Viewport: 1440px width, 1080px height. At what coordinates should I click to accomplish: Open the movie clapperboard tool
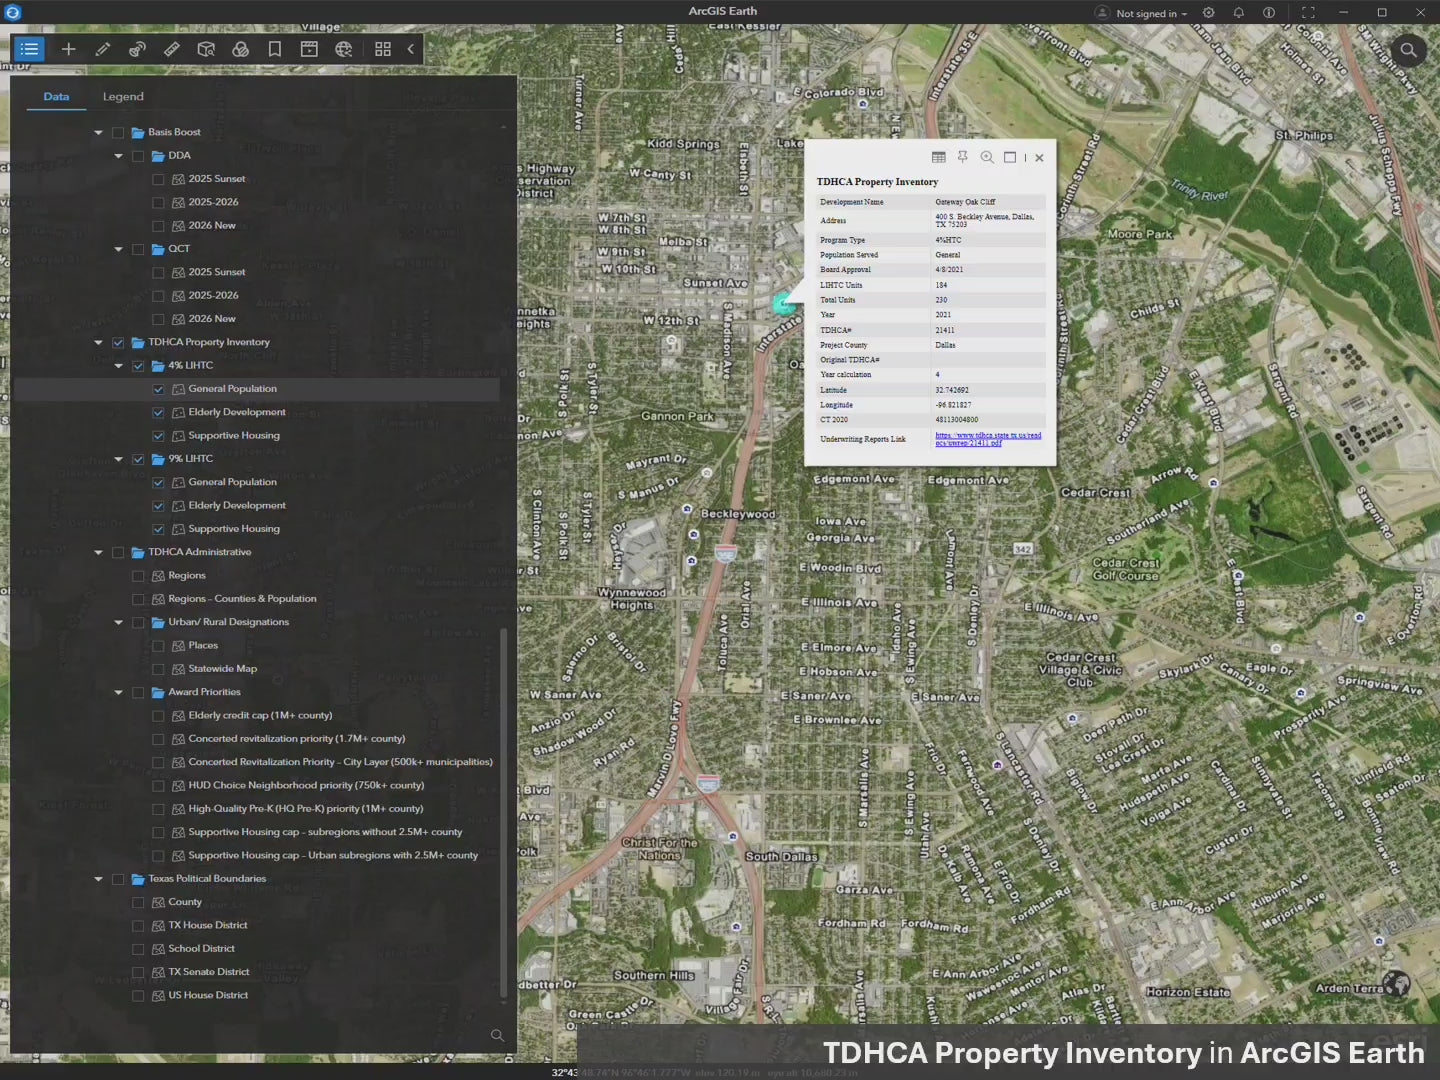pos(309,49)
